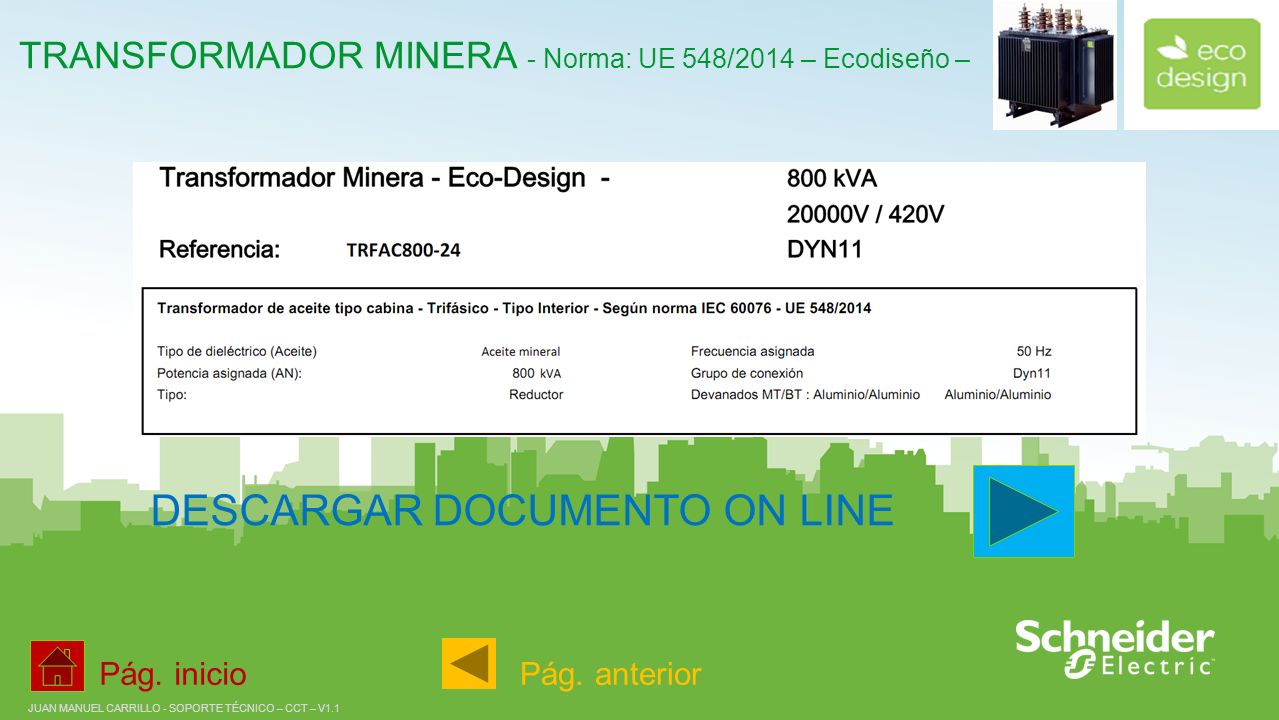Click the Dyn11 table value

[1032, 374]
